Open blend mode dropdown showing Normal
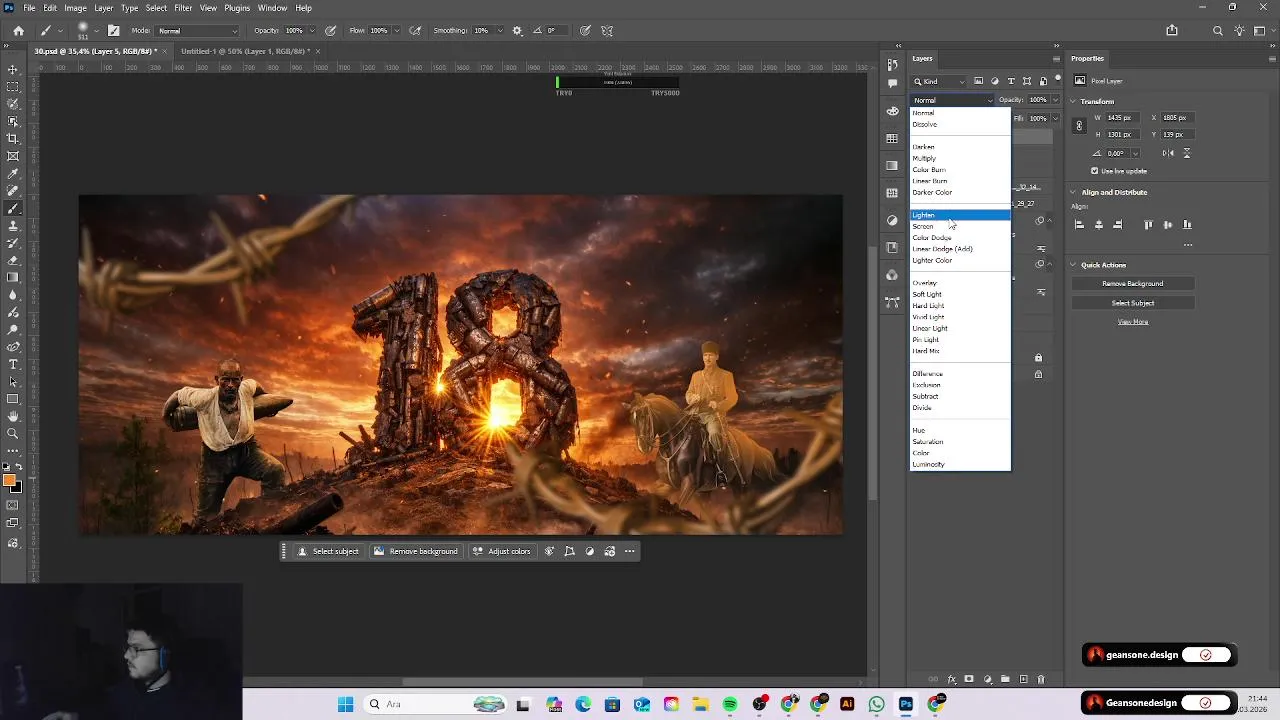This screenshot has height=720, width=1280. pyautogui.click(x=952, y=100)
